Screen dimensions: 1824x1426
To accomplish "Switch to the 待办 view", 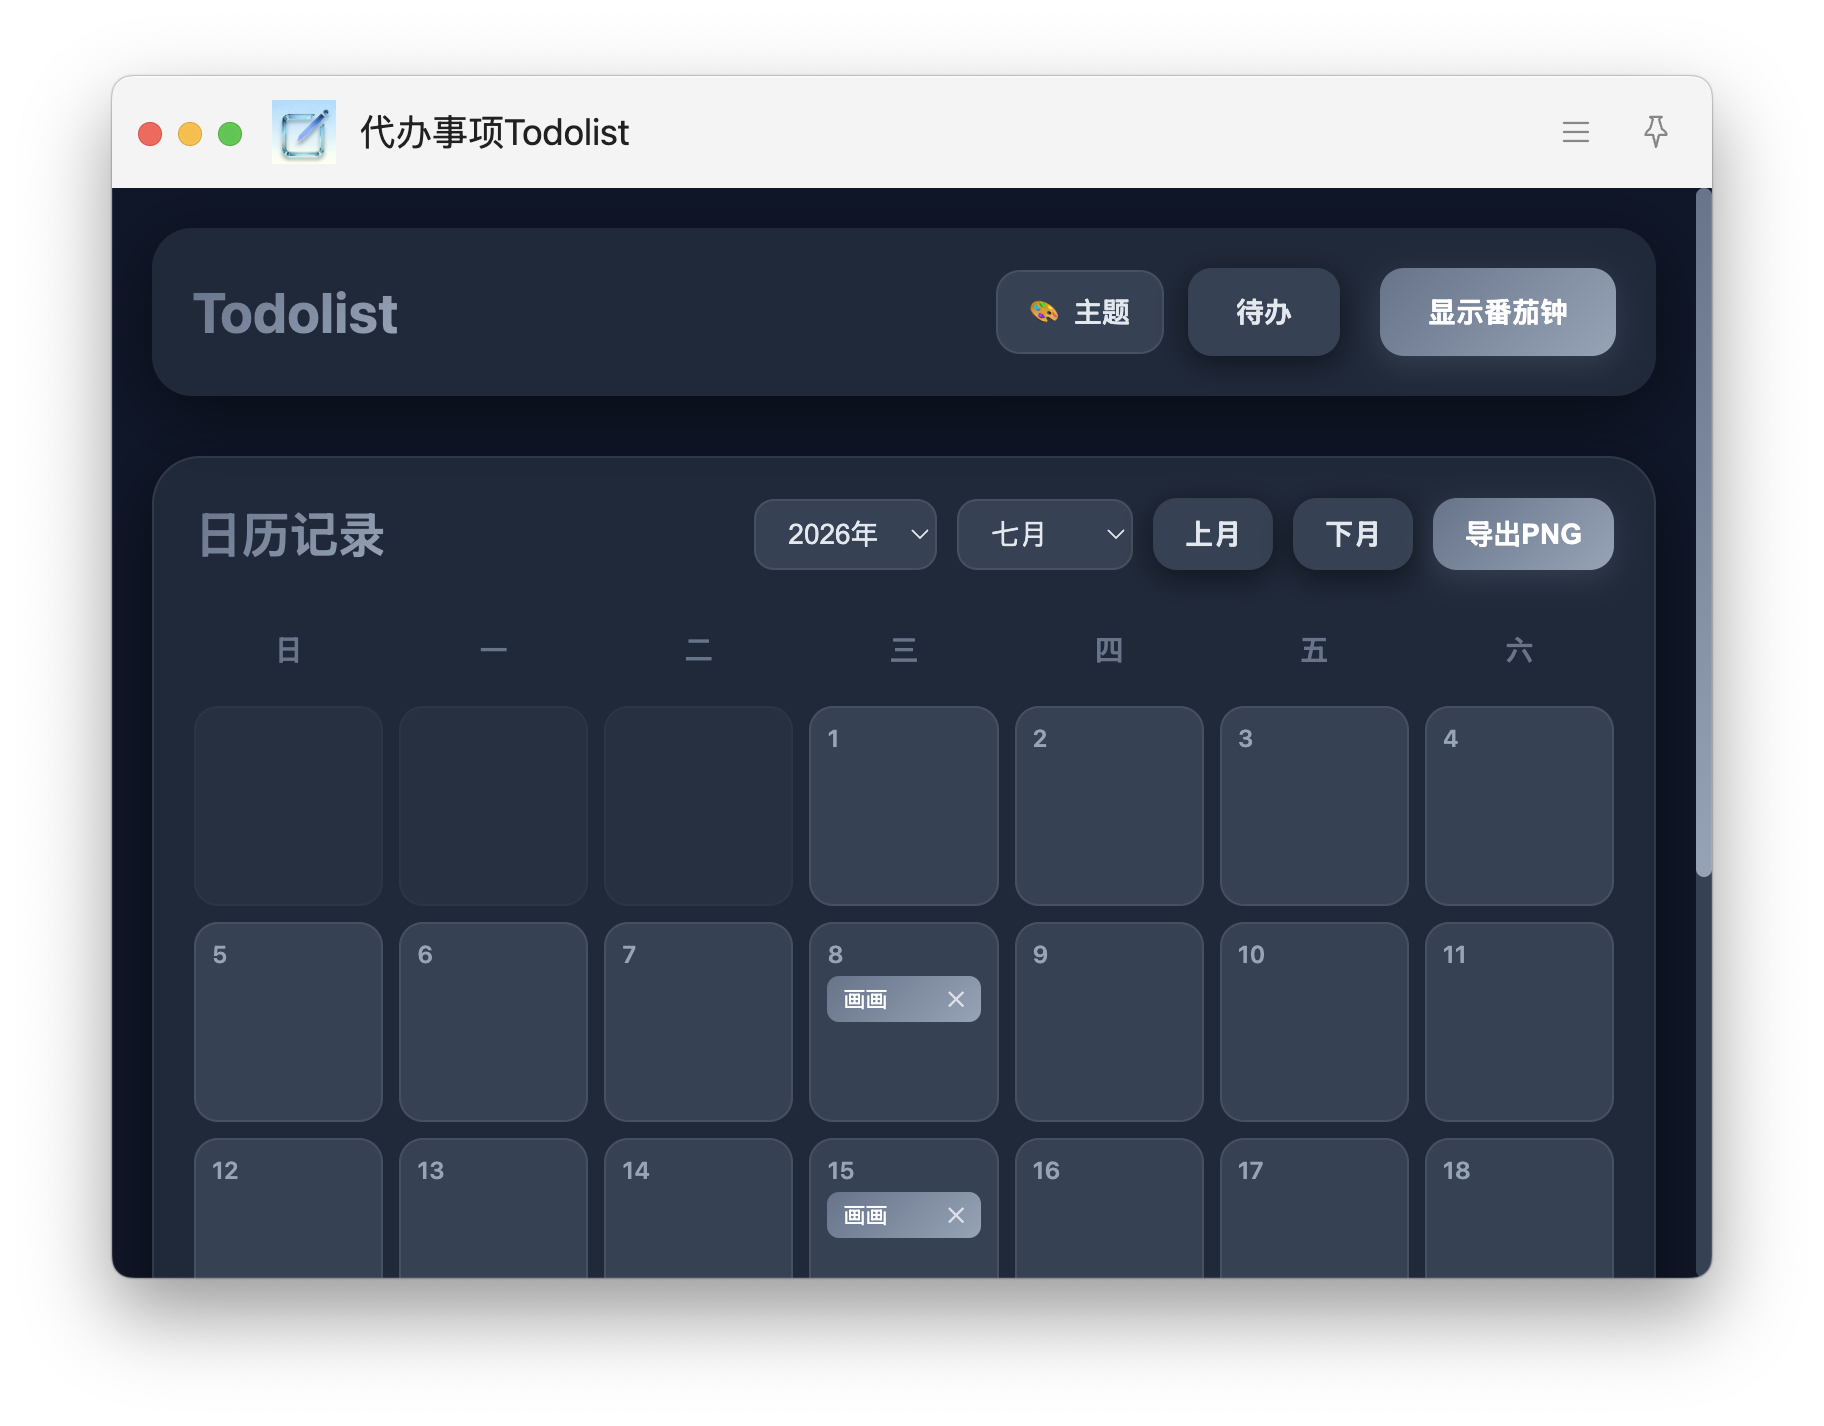I will (1263, 312).
